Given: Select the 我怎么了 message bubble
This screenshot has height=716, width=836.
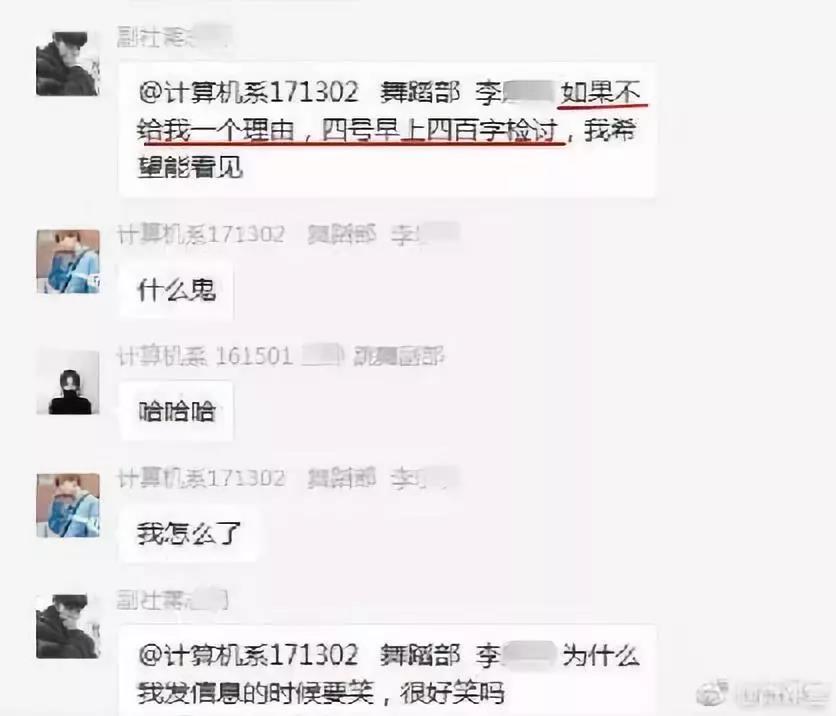Looking at the screenshot, I should pos(189,534).
